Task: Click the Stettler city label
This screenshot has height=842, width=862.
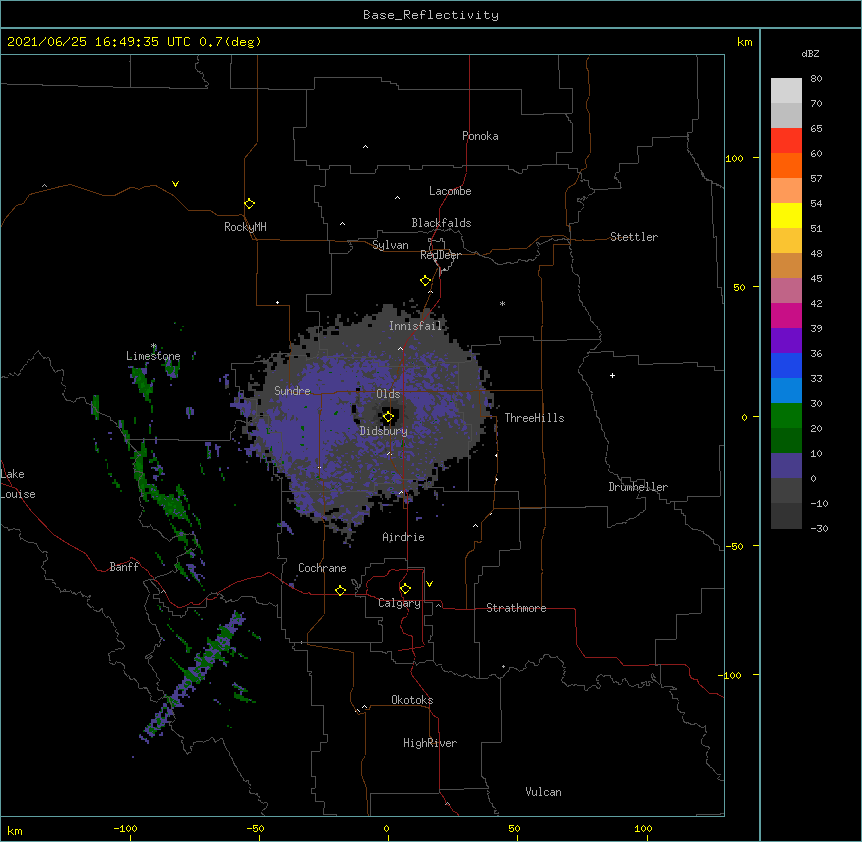Action: 634,237
